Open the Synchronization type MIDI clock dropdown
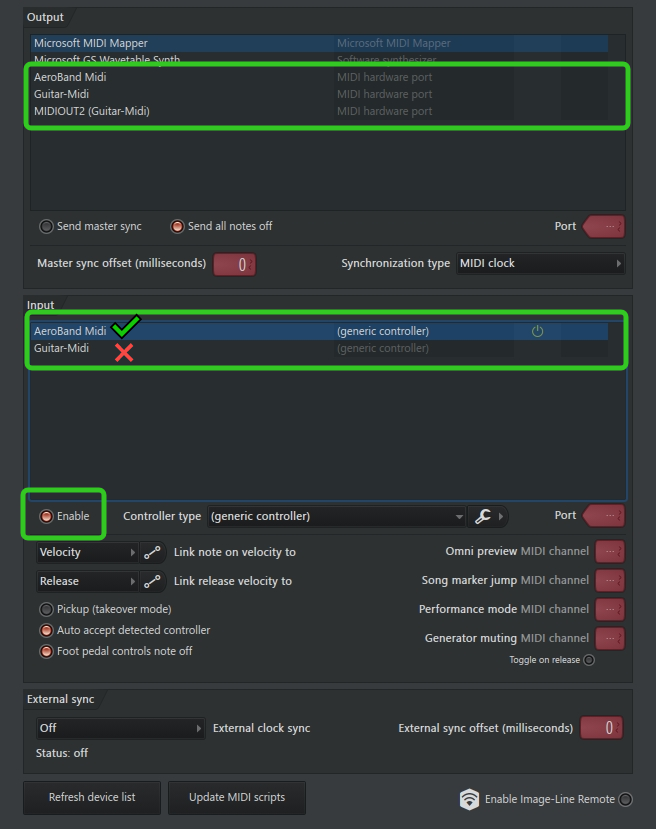 coord(540,263)
